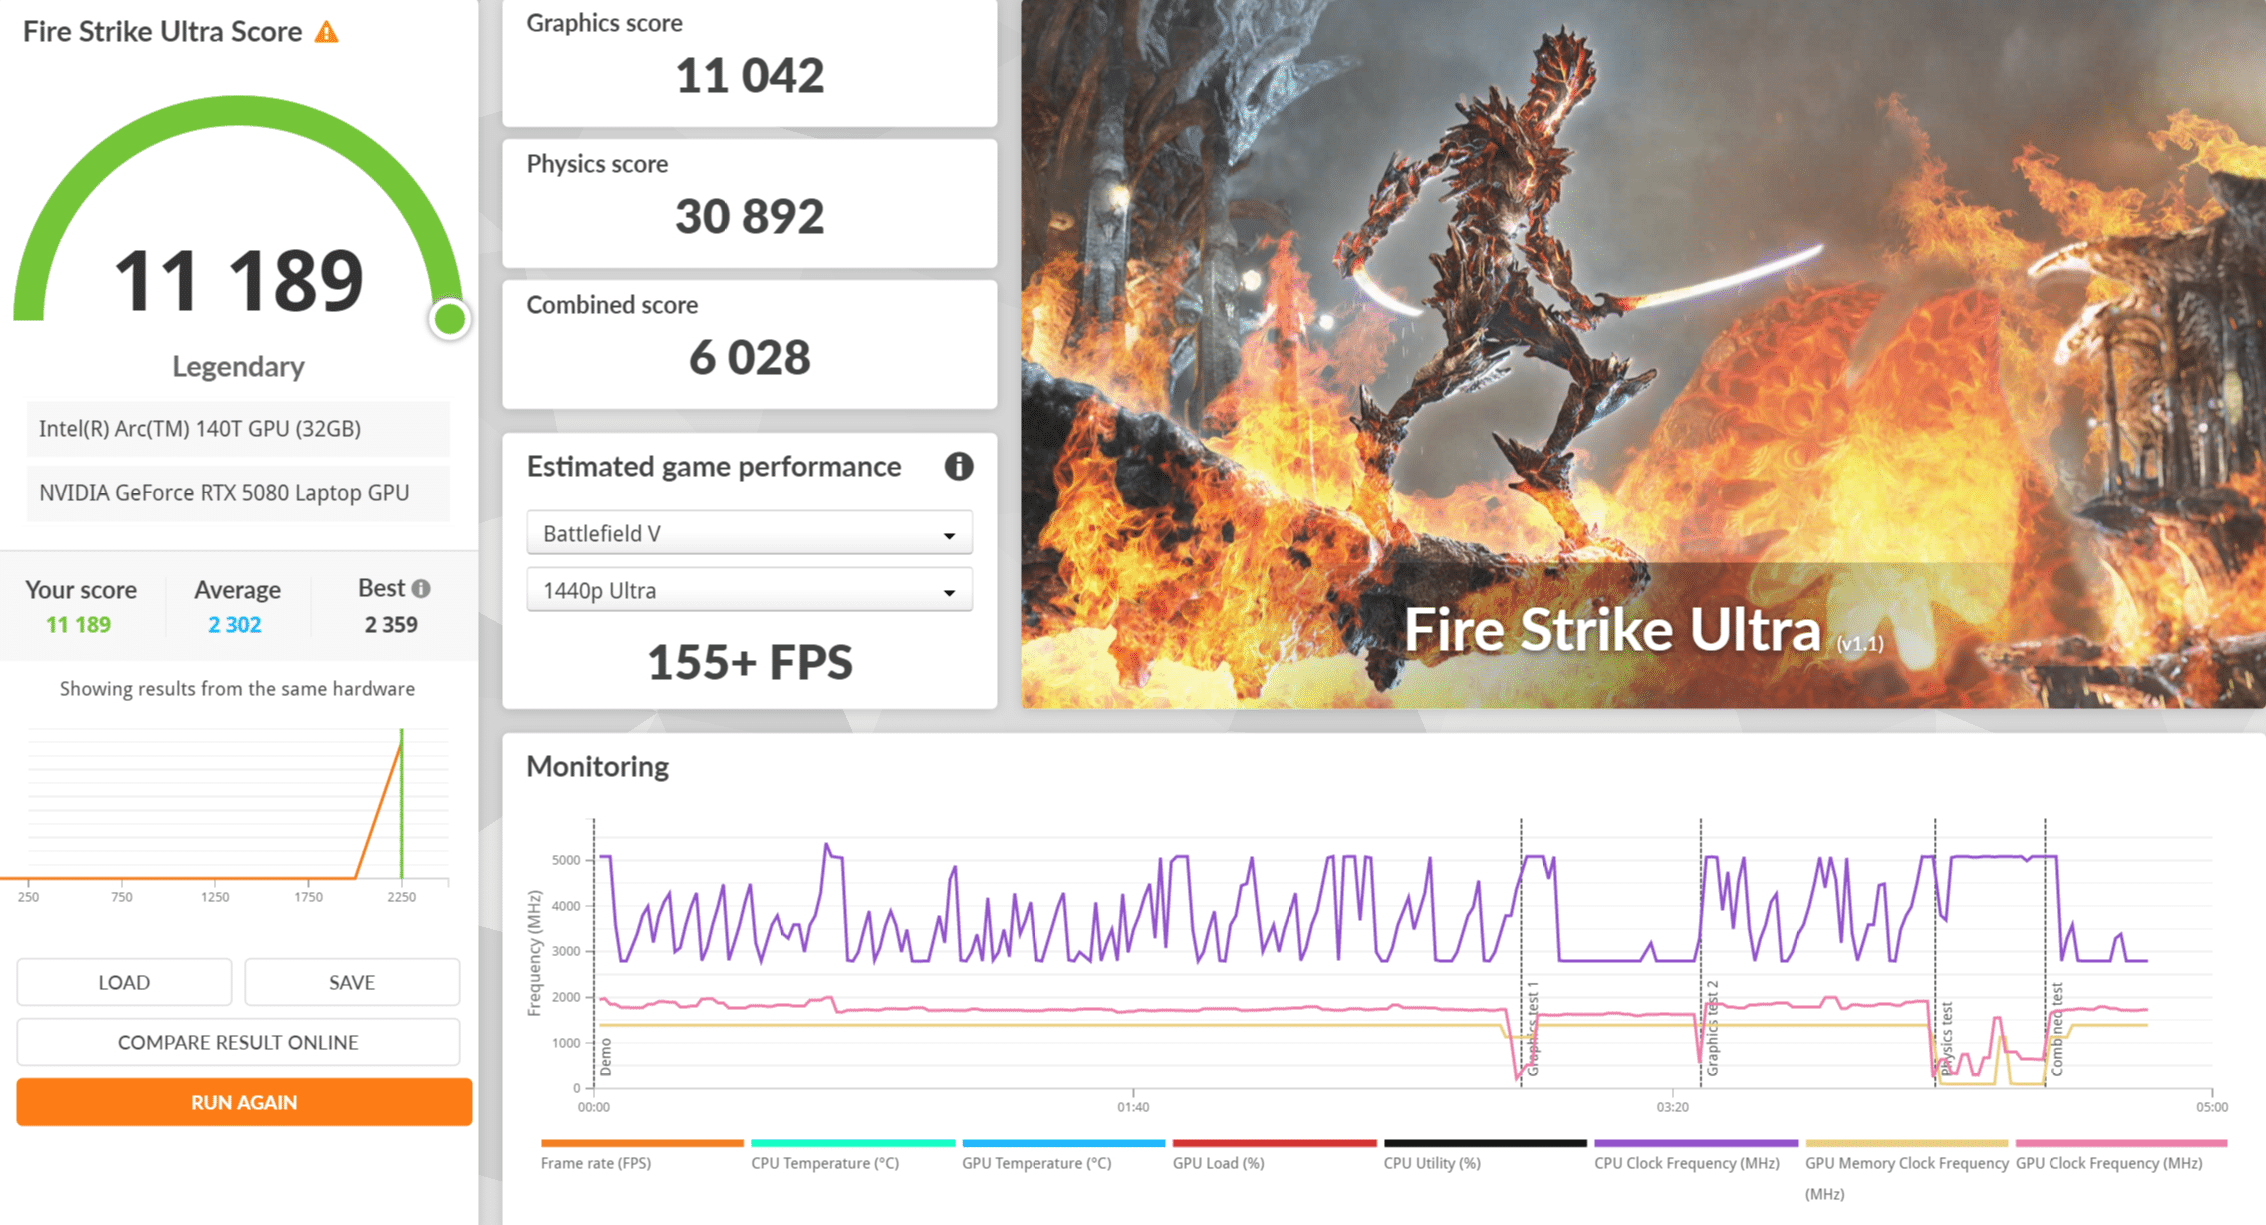This screenshot has height=1225, width=2266.
Task: Toggle GPU Temperature legend swatch
Action: pos(1063,1143)
